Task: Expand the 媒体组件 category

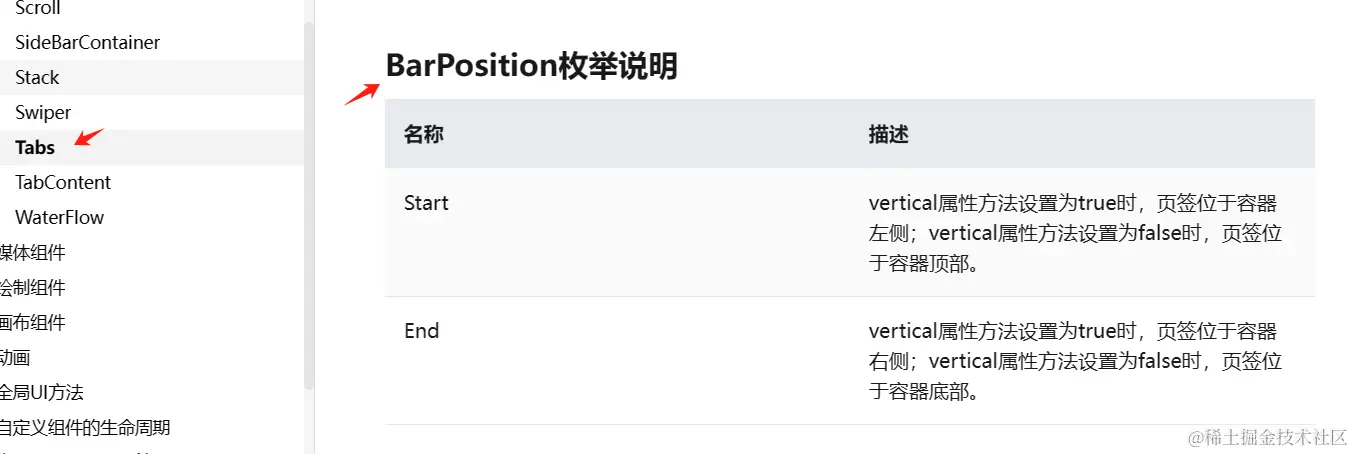Action: coord(32,252)
